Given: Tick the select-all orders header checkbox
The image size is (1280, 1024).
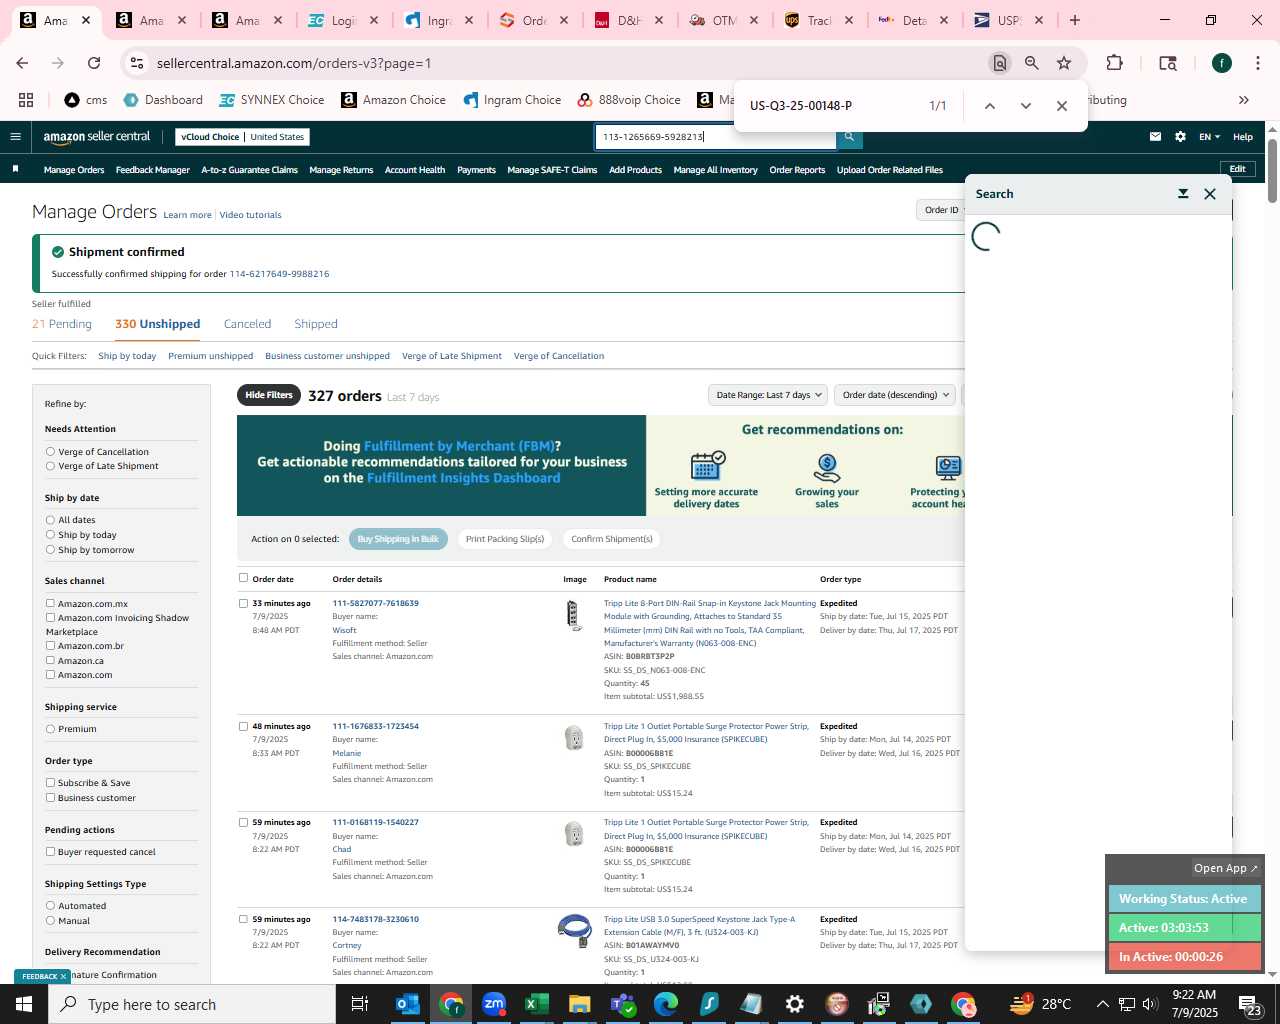Looking at the screenshot, I should point(243,578).
